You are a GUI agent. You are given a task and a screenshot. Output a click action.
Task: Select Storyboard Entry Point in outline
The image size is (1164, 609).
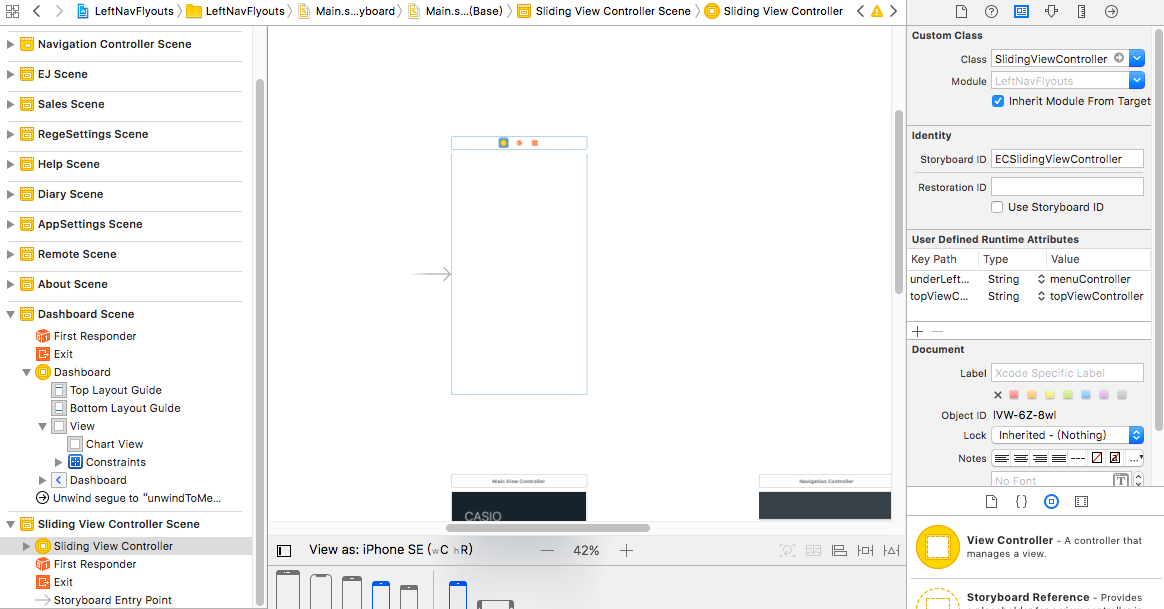pyautogui.click(x=112, y=600)
